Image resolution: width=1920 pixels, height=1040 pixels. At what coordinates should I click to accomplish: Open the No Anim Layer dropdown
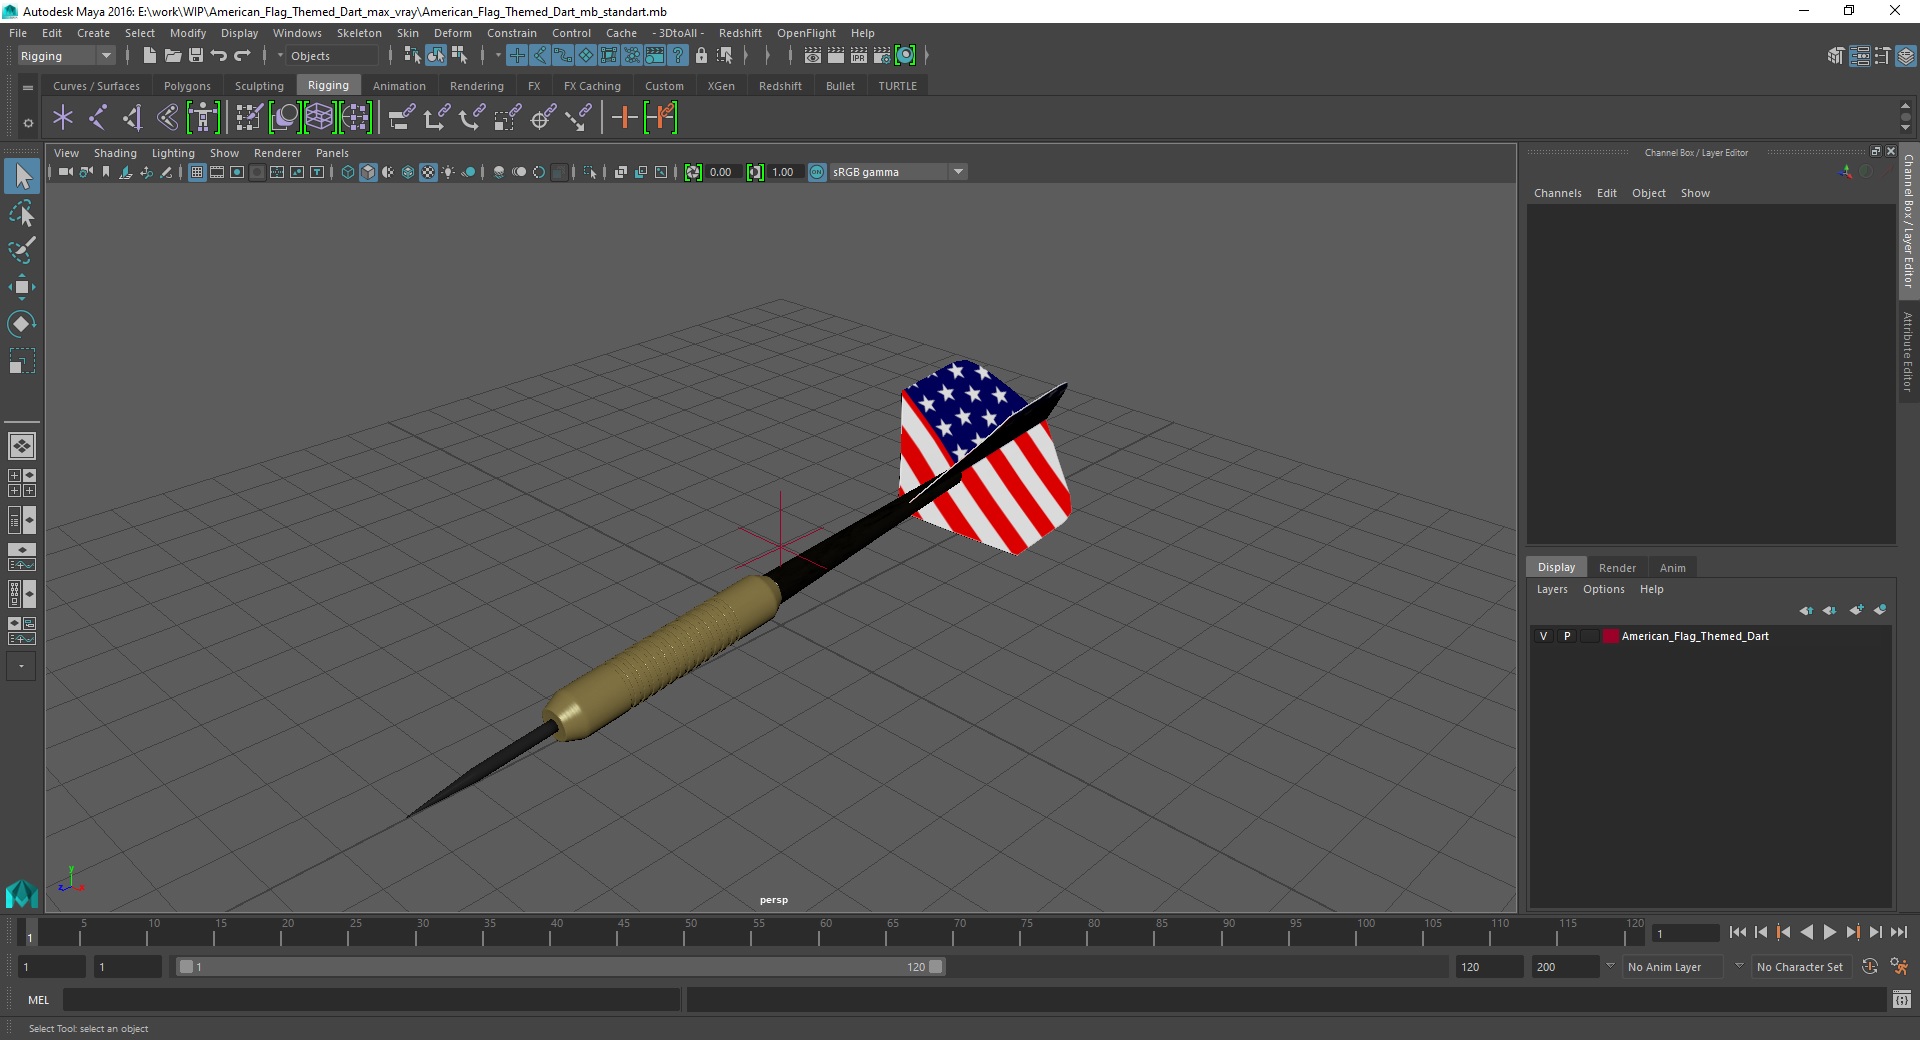click(x=1673, y=967)
